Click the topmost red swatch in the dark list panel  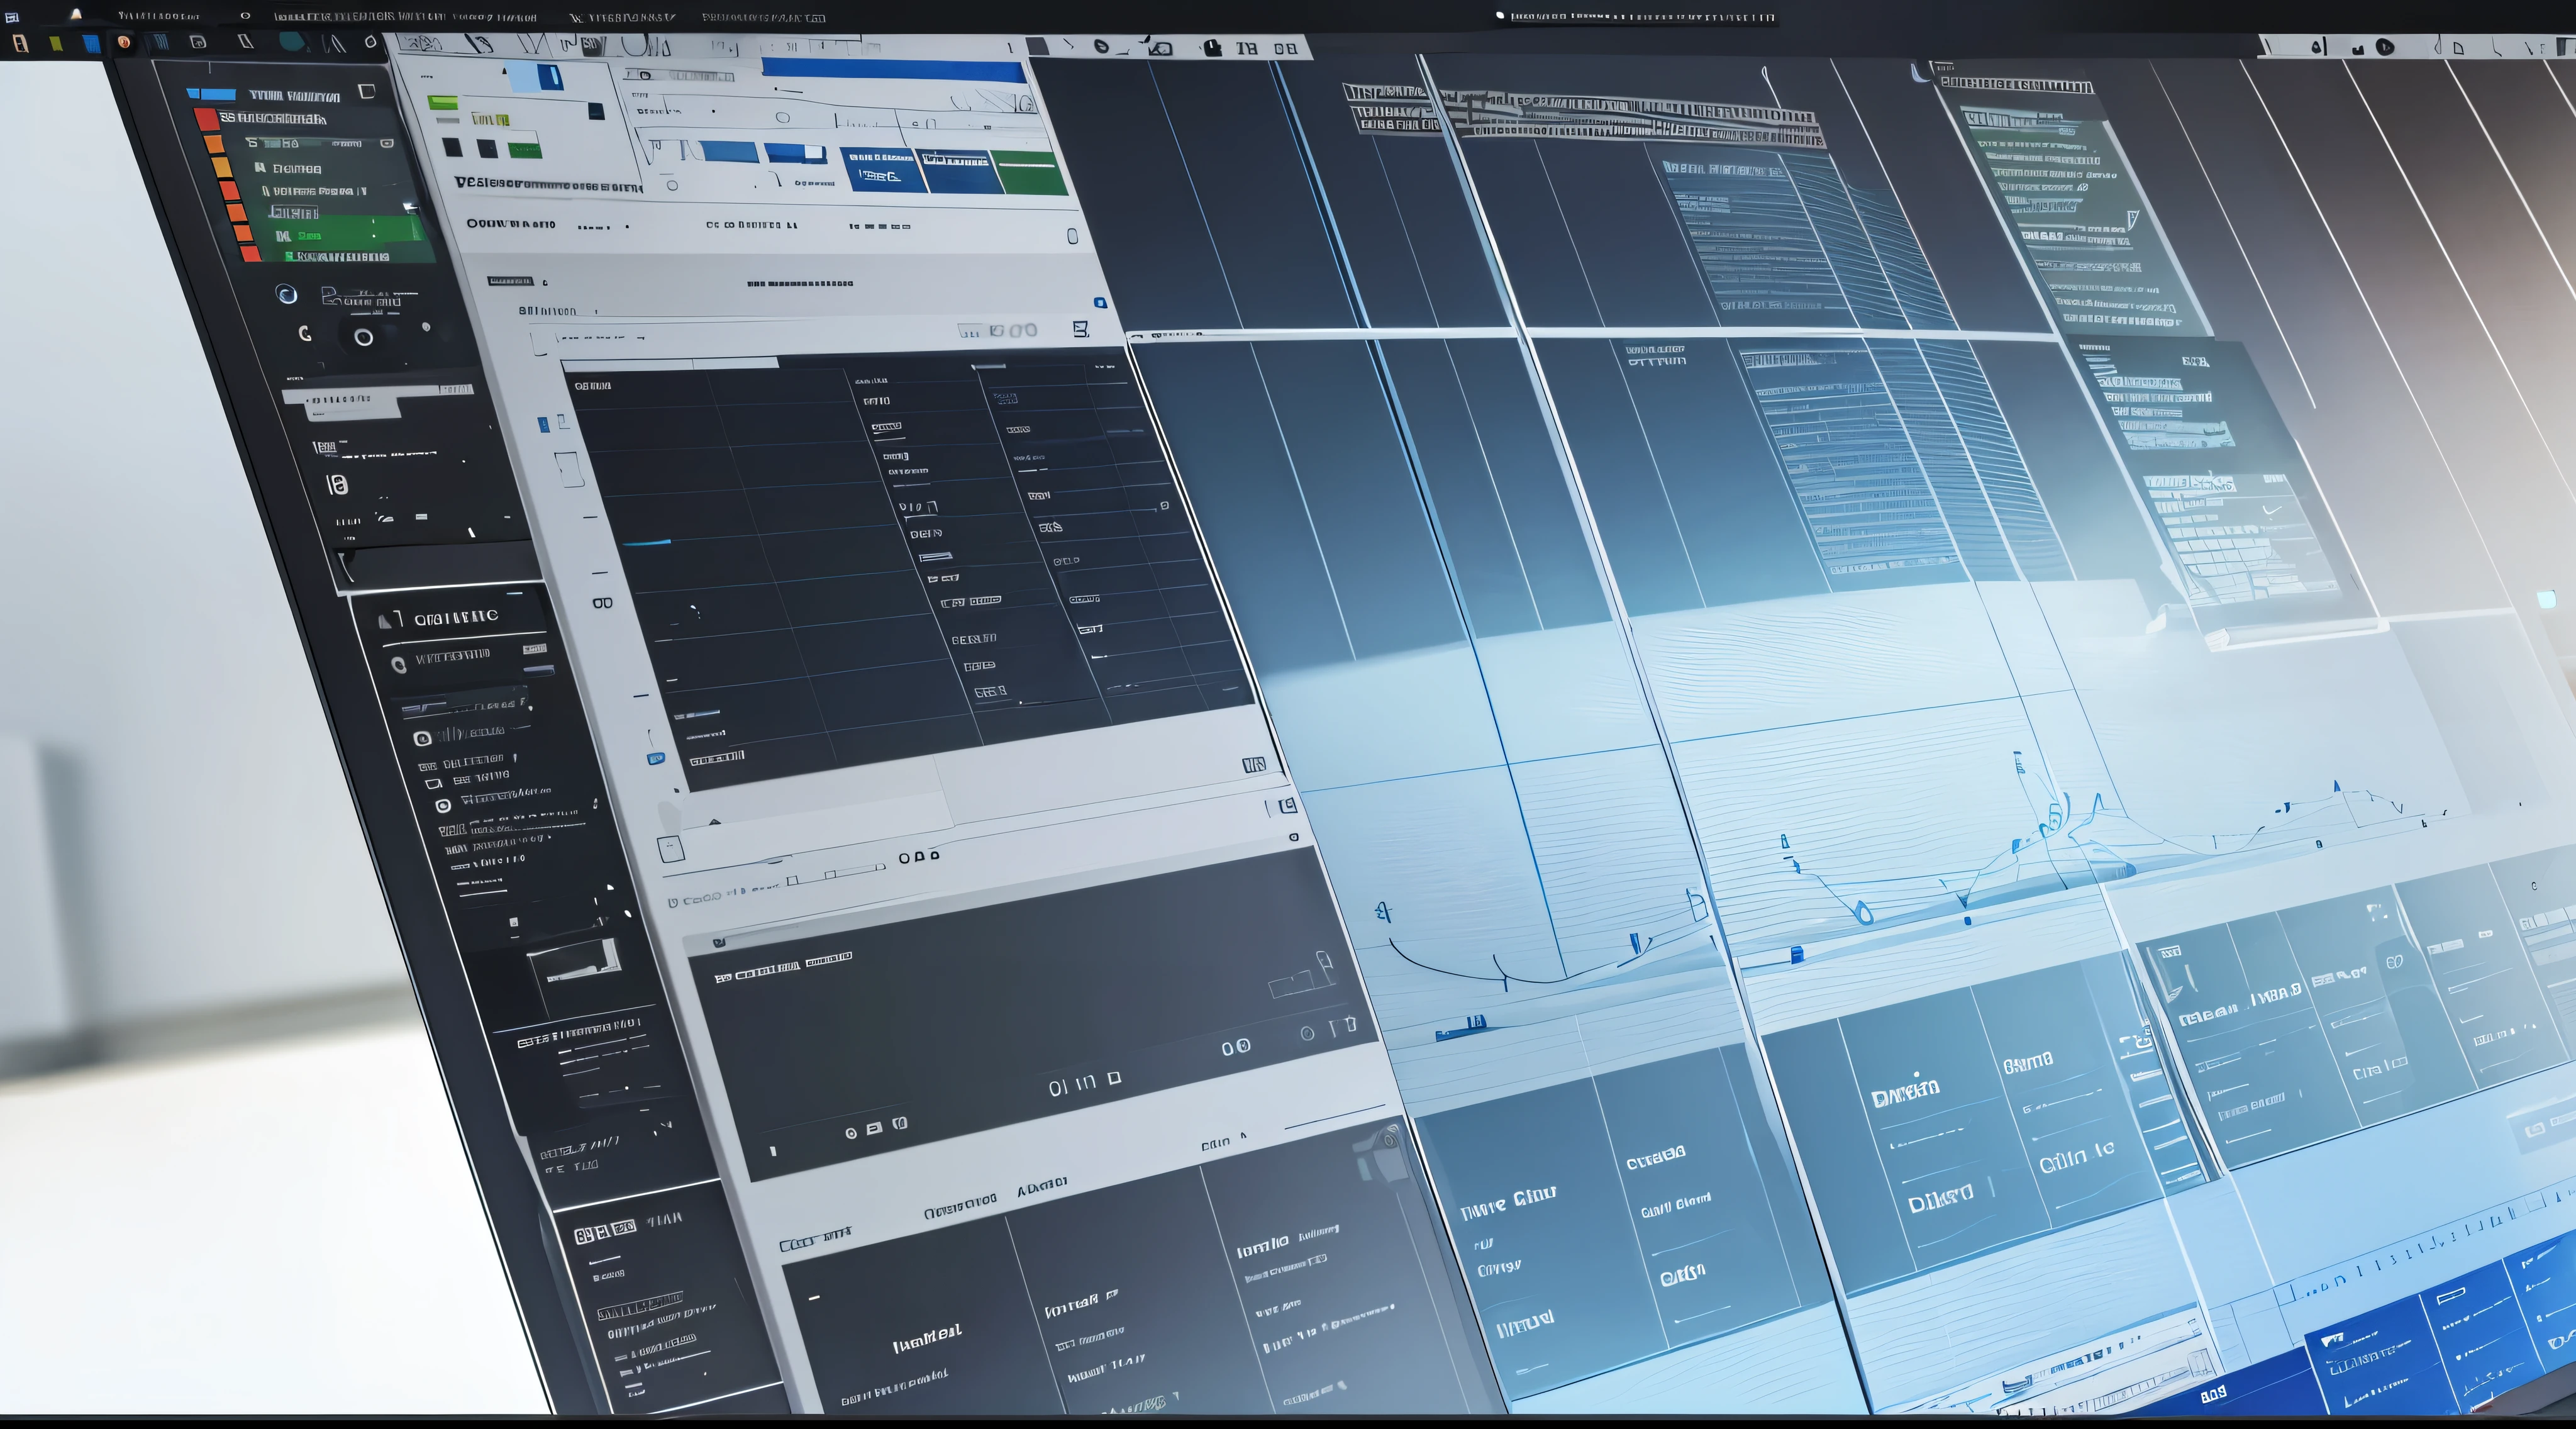[206, 120]
